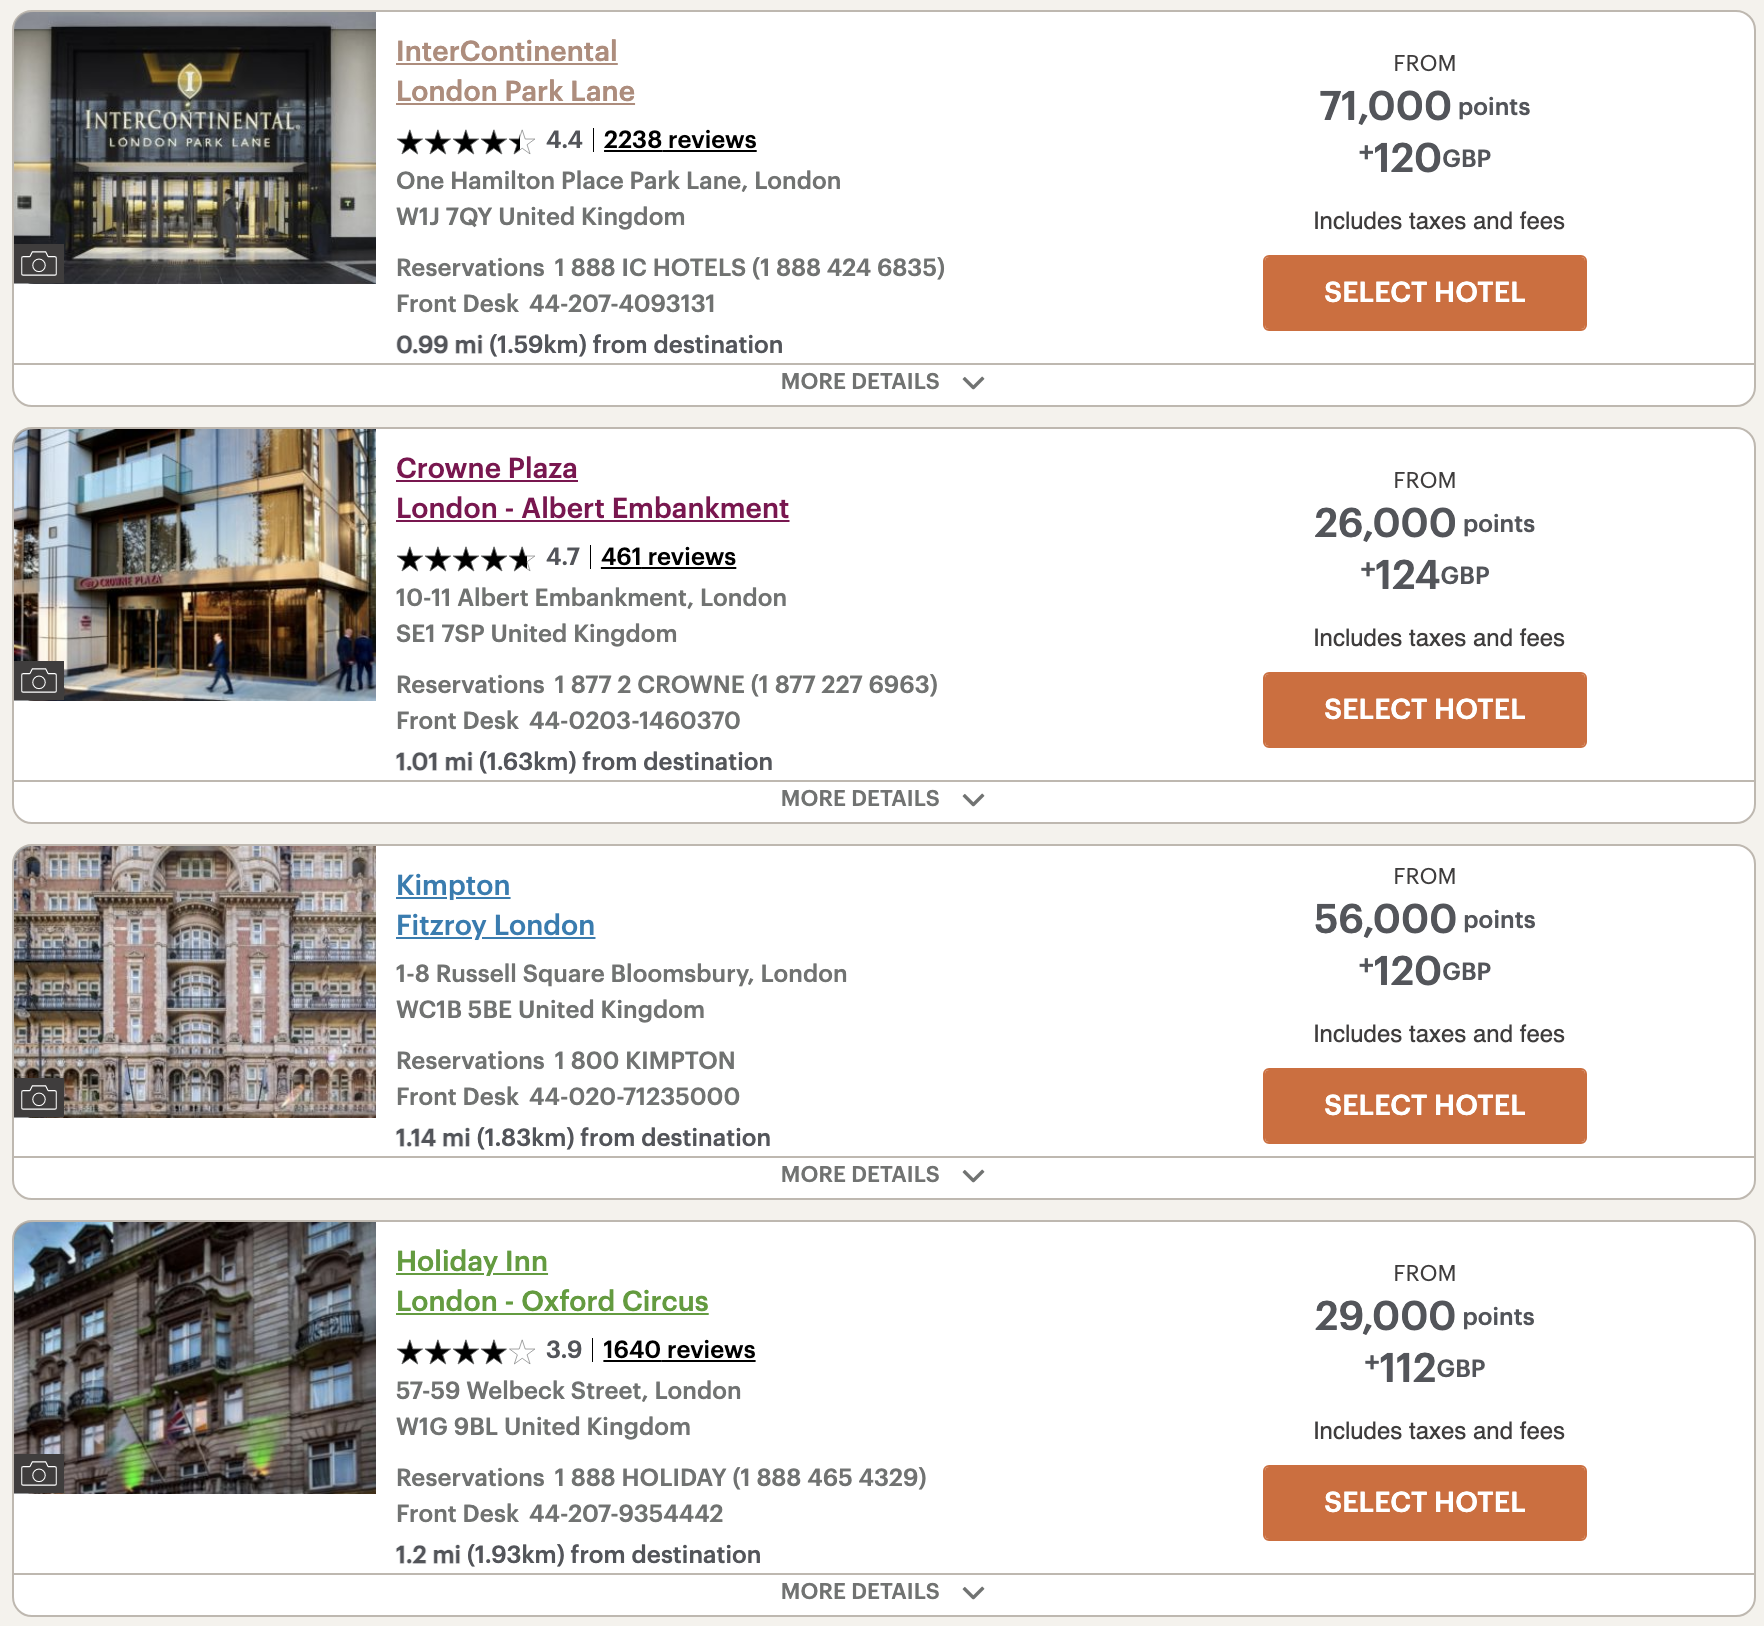The width and height of the screenshot is (1764, 1626).
Task: Expand More Details for Kimpton Fitzroy
Action: pos(883,1175)
